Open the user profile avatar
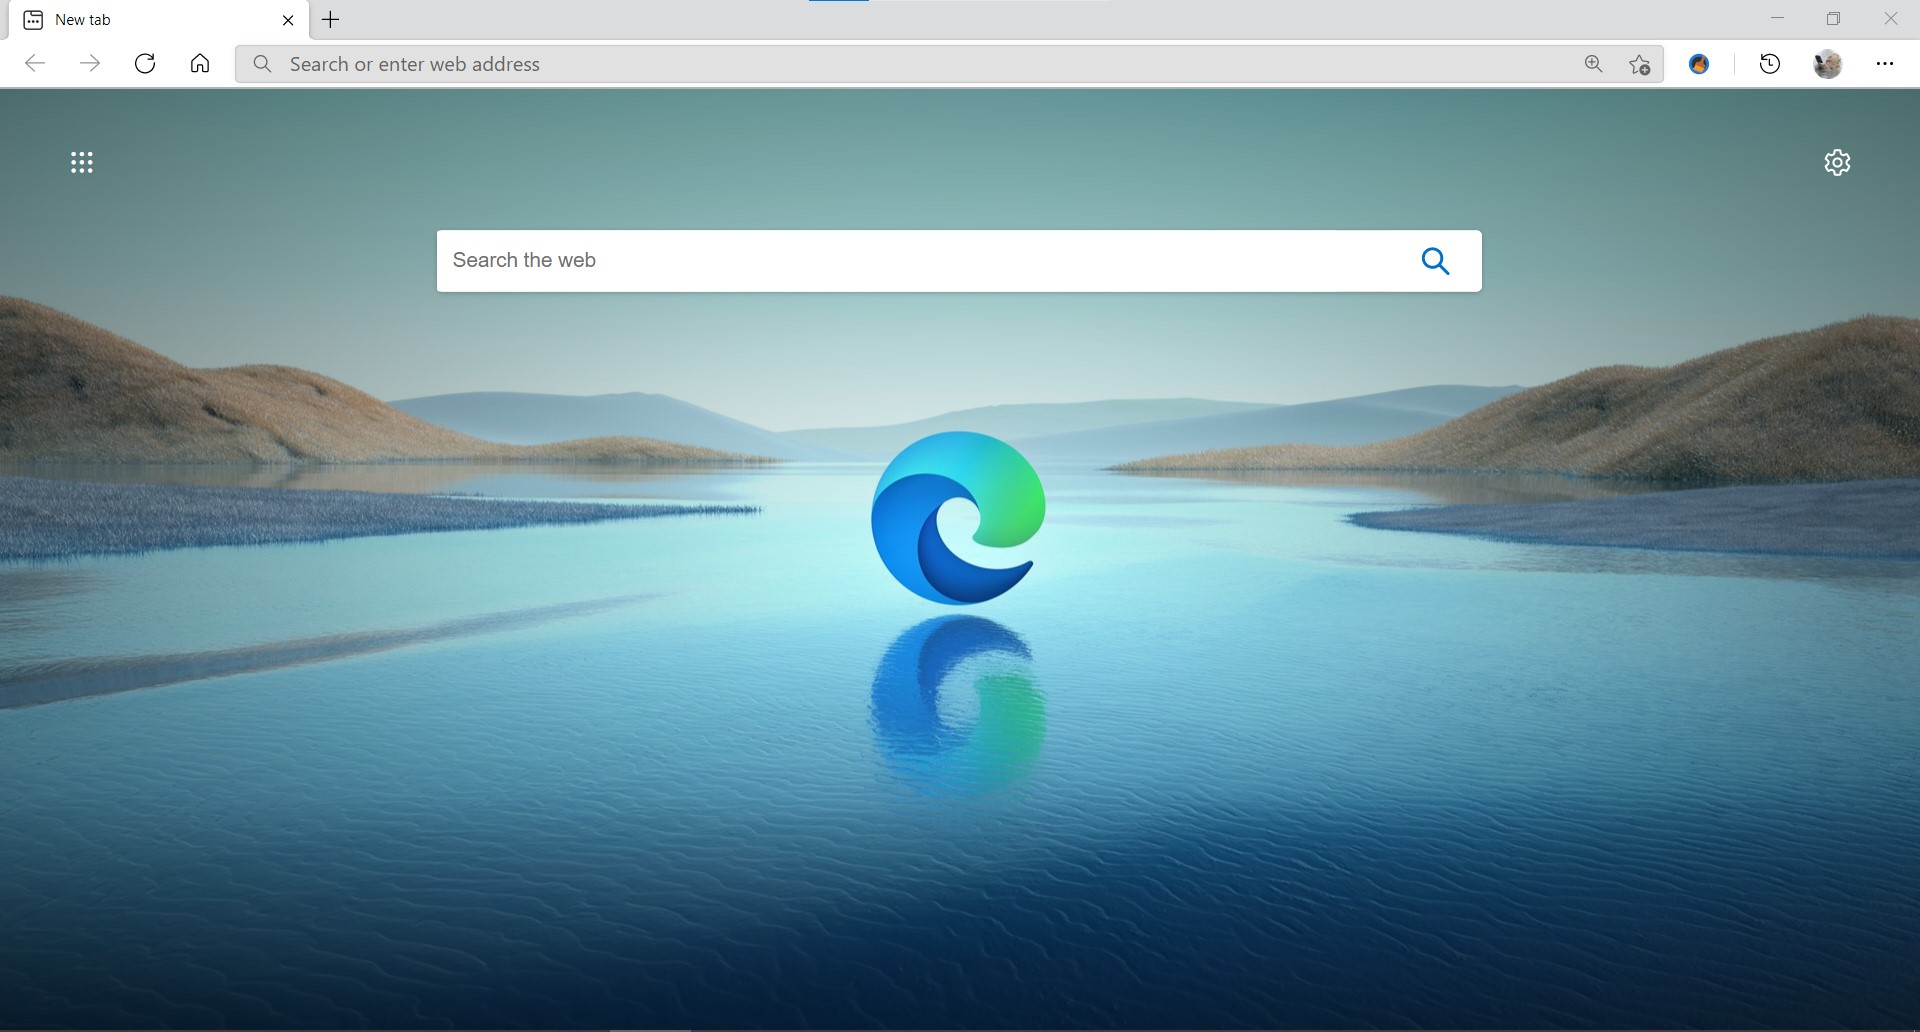Viewport: 1920px width, 1032px height. pos(1828,64)
